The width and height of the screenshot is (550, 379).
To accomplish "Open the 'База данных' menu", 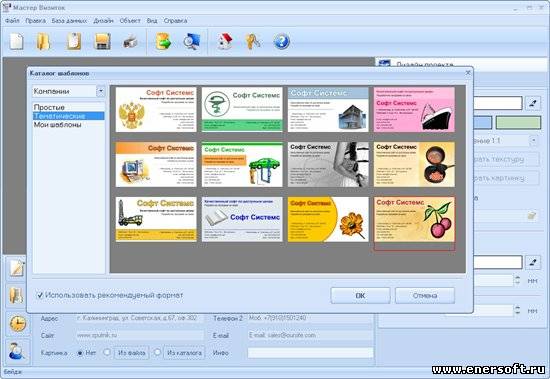I will pos(69,21).
